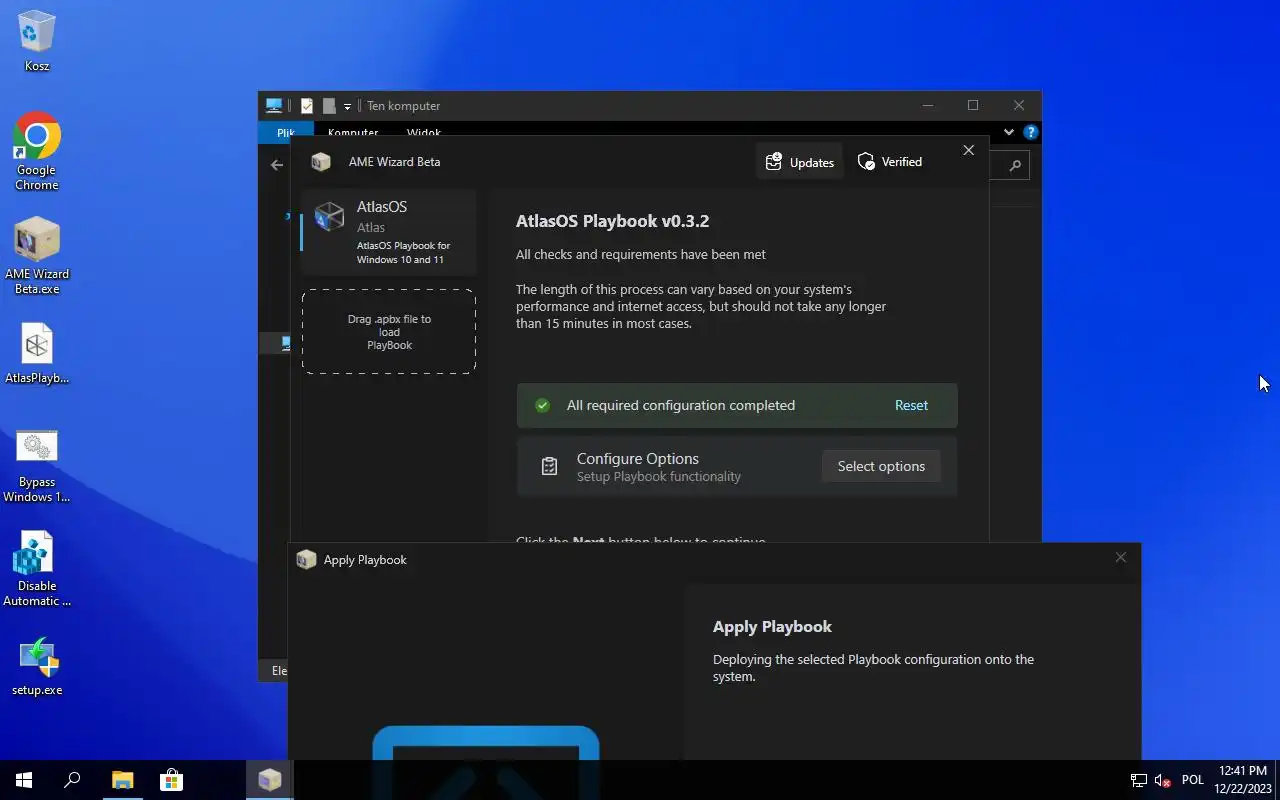The height and width of the screenshot is (800, 1280).
Task: Click the Configure Options label
Action: click(x=637, y=459)
